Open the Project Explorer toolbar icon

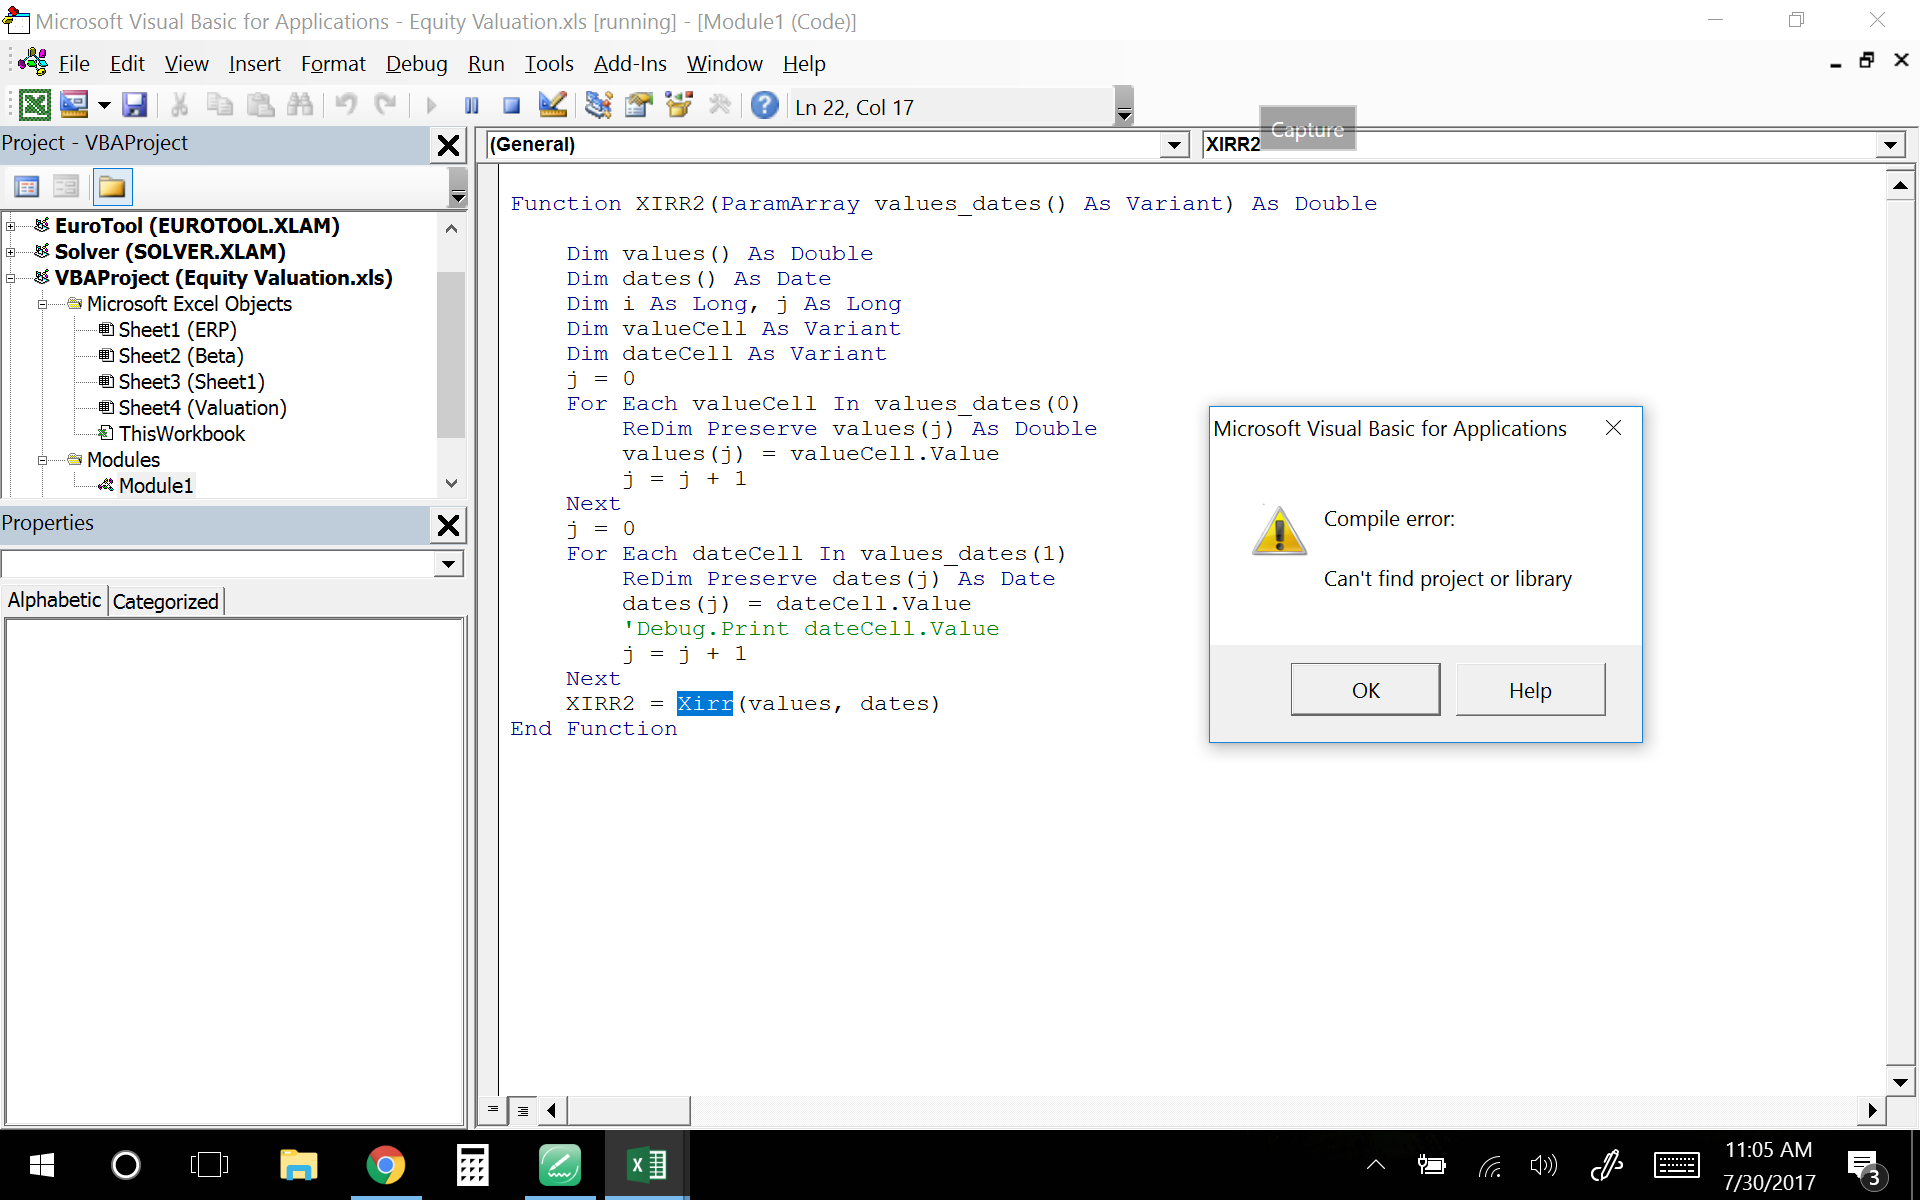[x=599, y=105]
